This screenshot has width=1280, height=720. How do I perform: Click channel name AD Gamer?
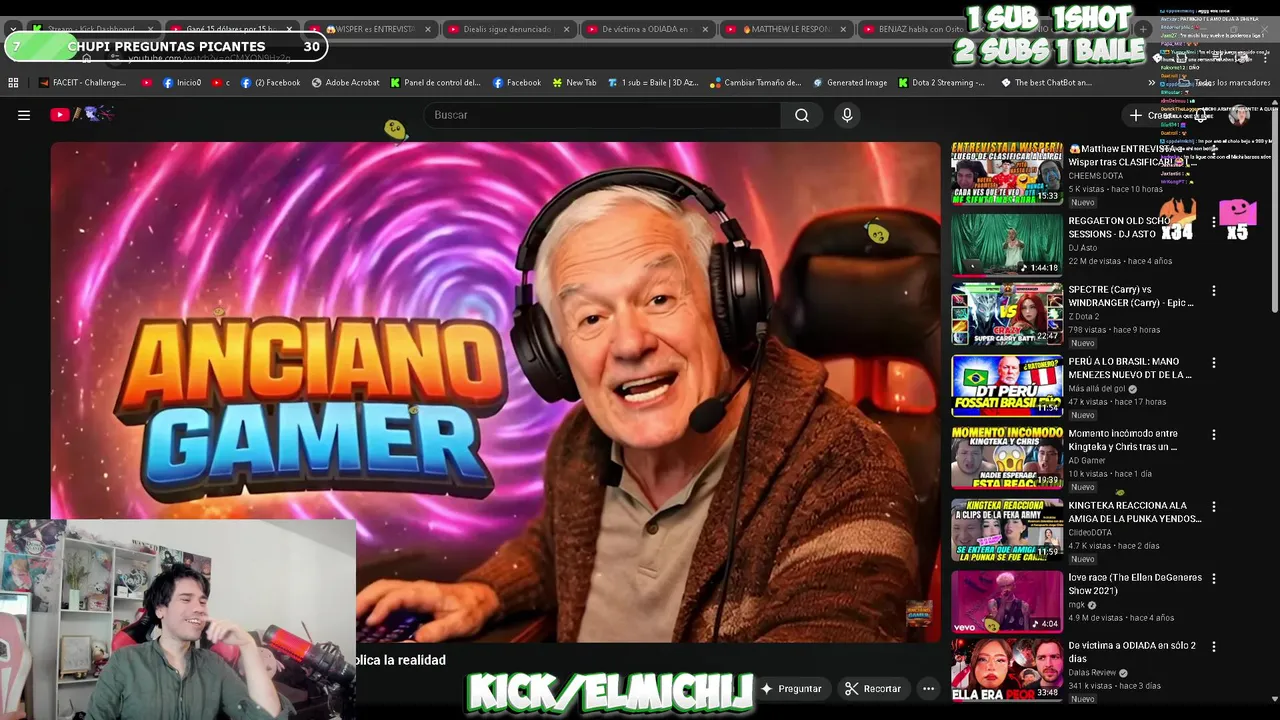click(1087, 461)
